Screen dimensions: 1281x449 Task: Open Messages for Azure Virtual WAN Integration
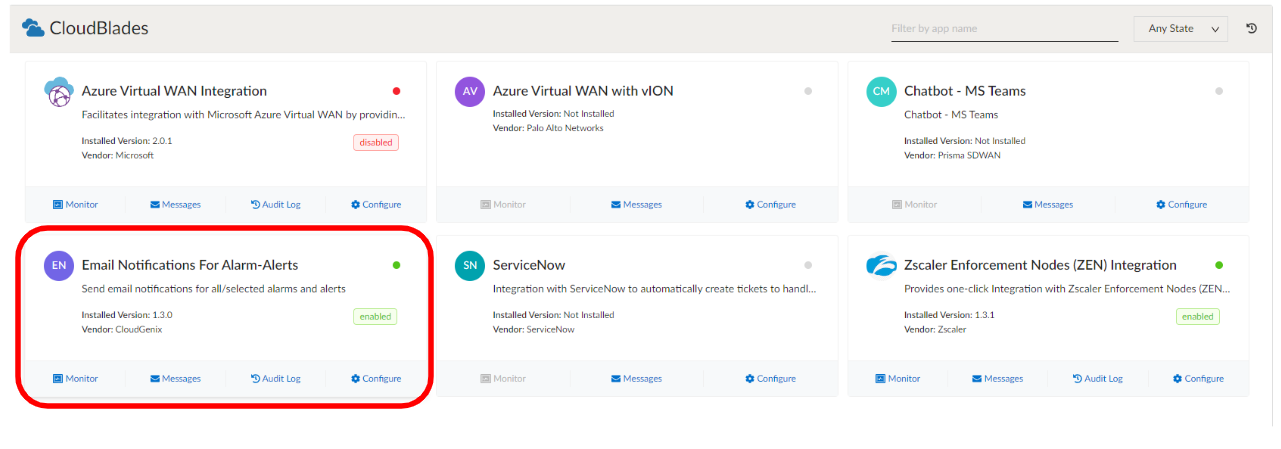[x=175, y=204]
